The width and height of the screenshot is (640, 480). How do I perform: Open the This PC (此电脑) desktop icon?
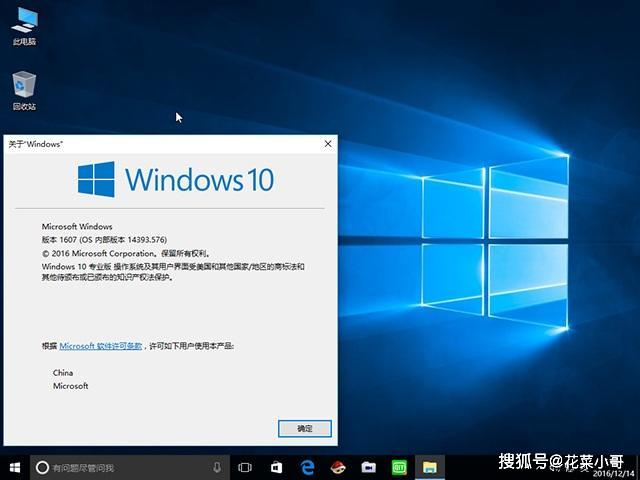pos(24,23)
